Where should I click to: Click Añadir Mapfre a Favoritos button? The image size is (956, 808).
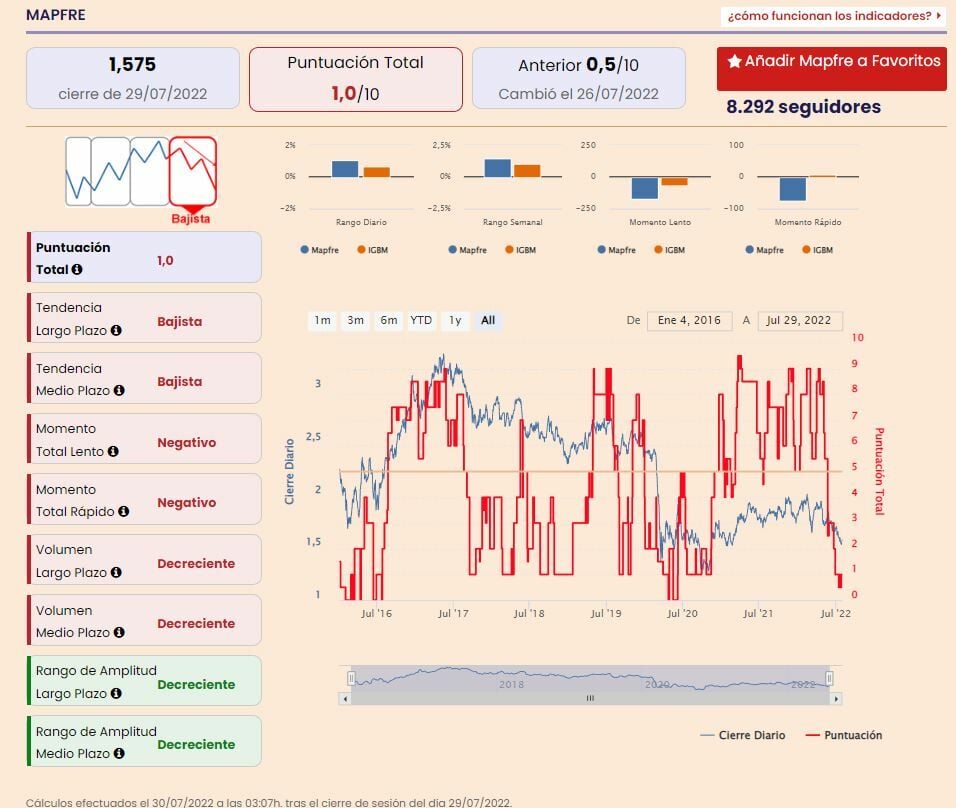point(832,69)
